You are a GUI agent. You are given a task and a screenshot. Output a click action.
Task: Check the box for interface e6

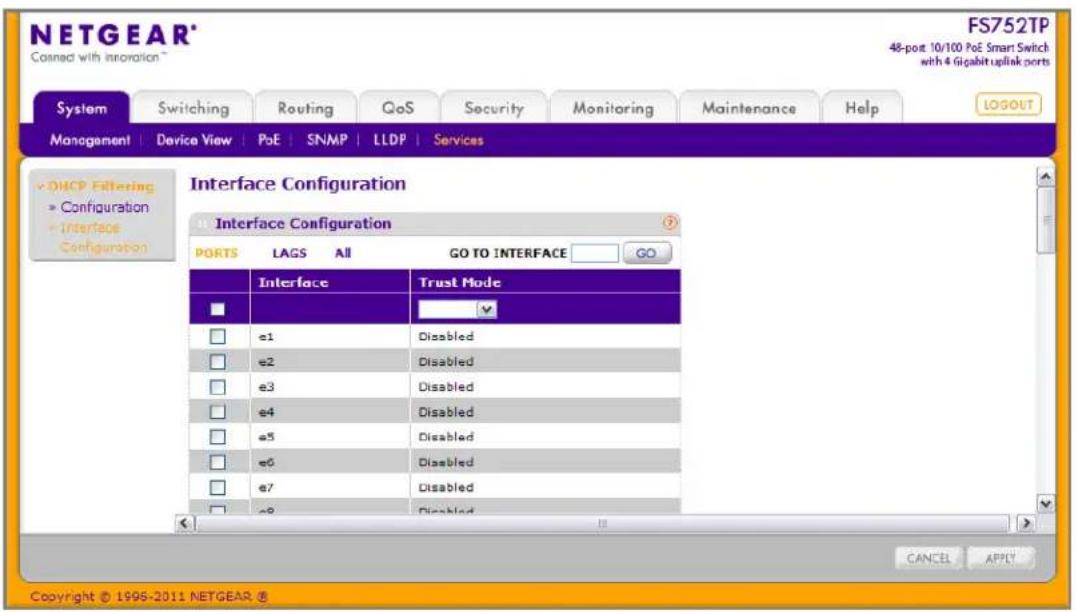[218, 462]
